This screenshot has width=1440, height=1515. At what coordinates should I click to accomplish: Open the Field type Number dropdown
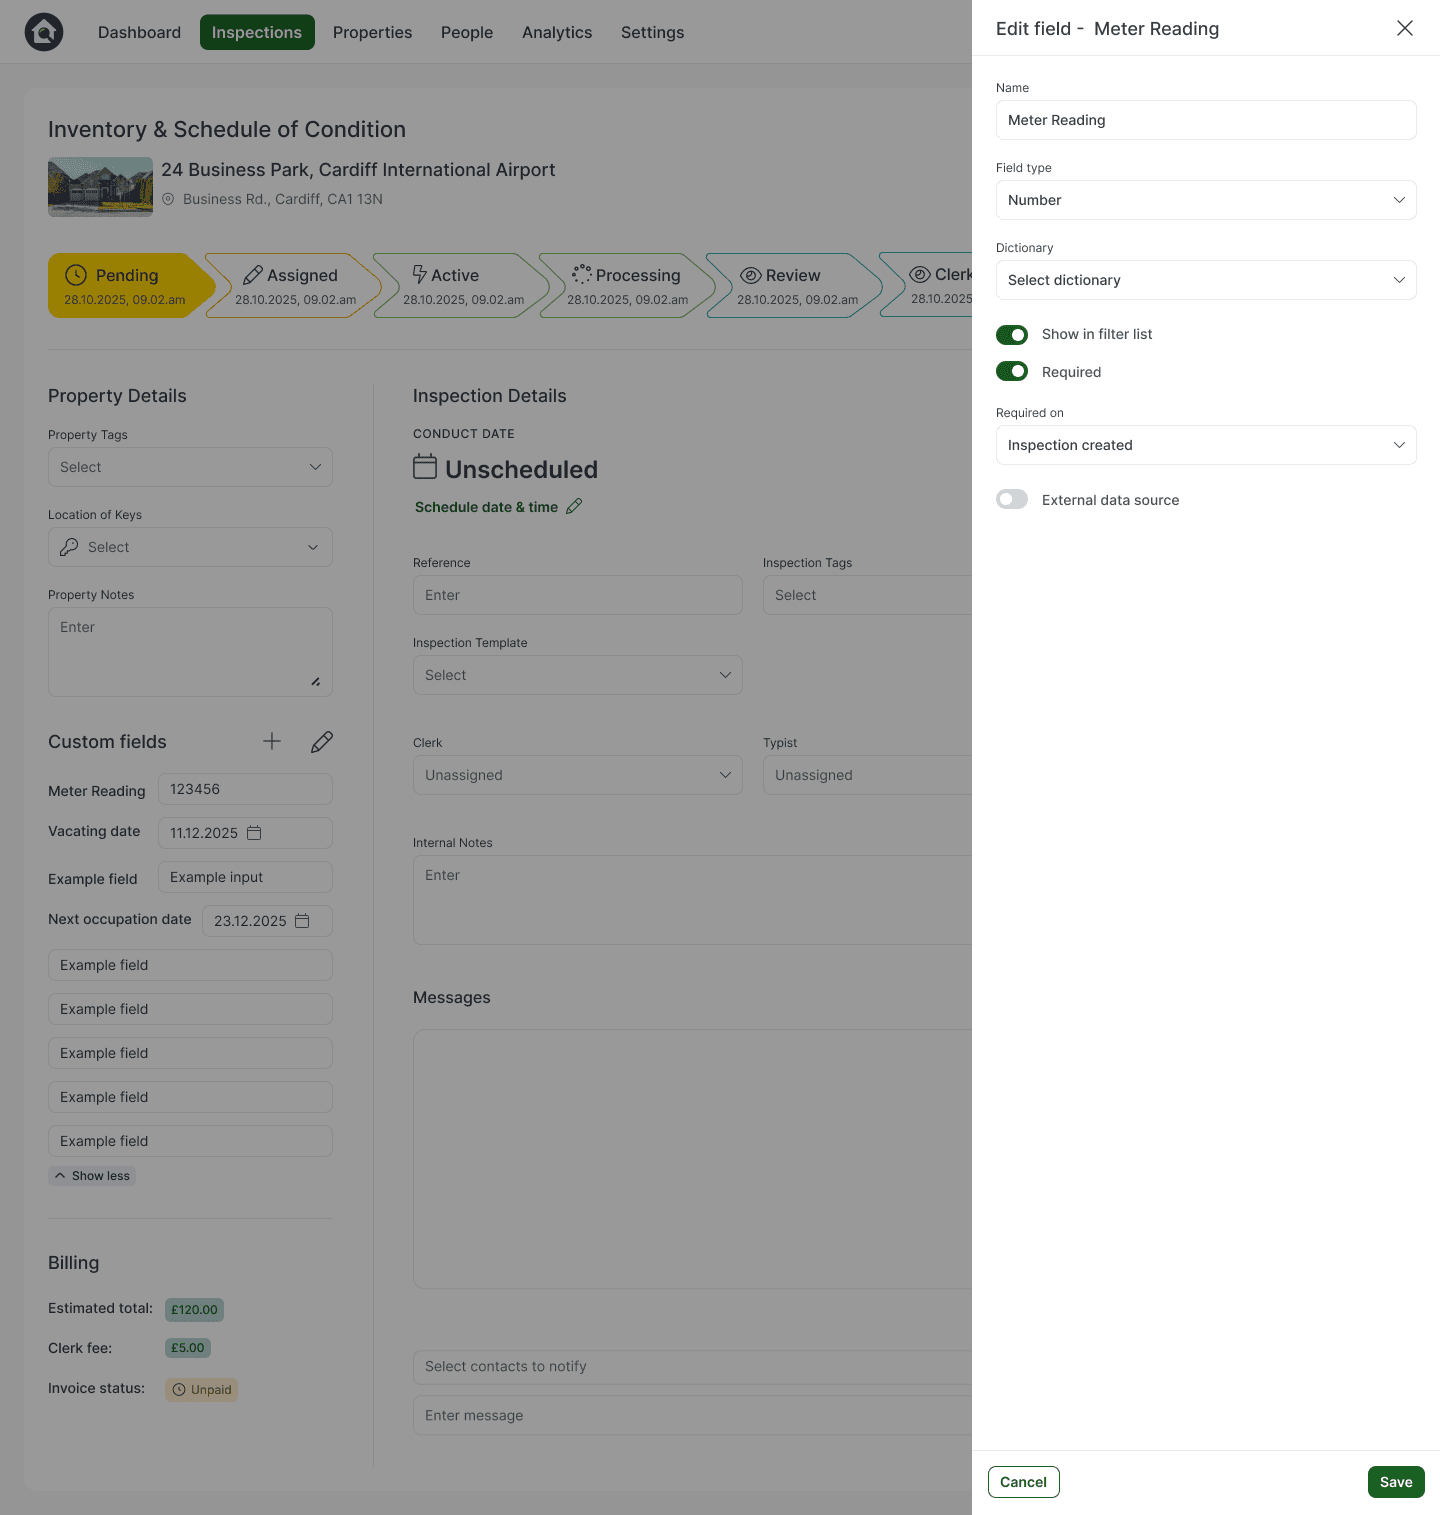(x=1206, y=200)
